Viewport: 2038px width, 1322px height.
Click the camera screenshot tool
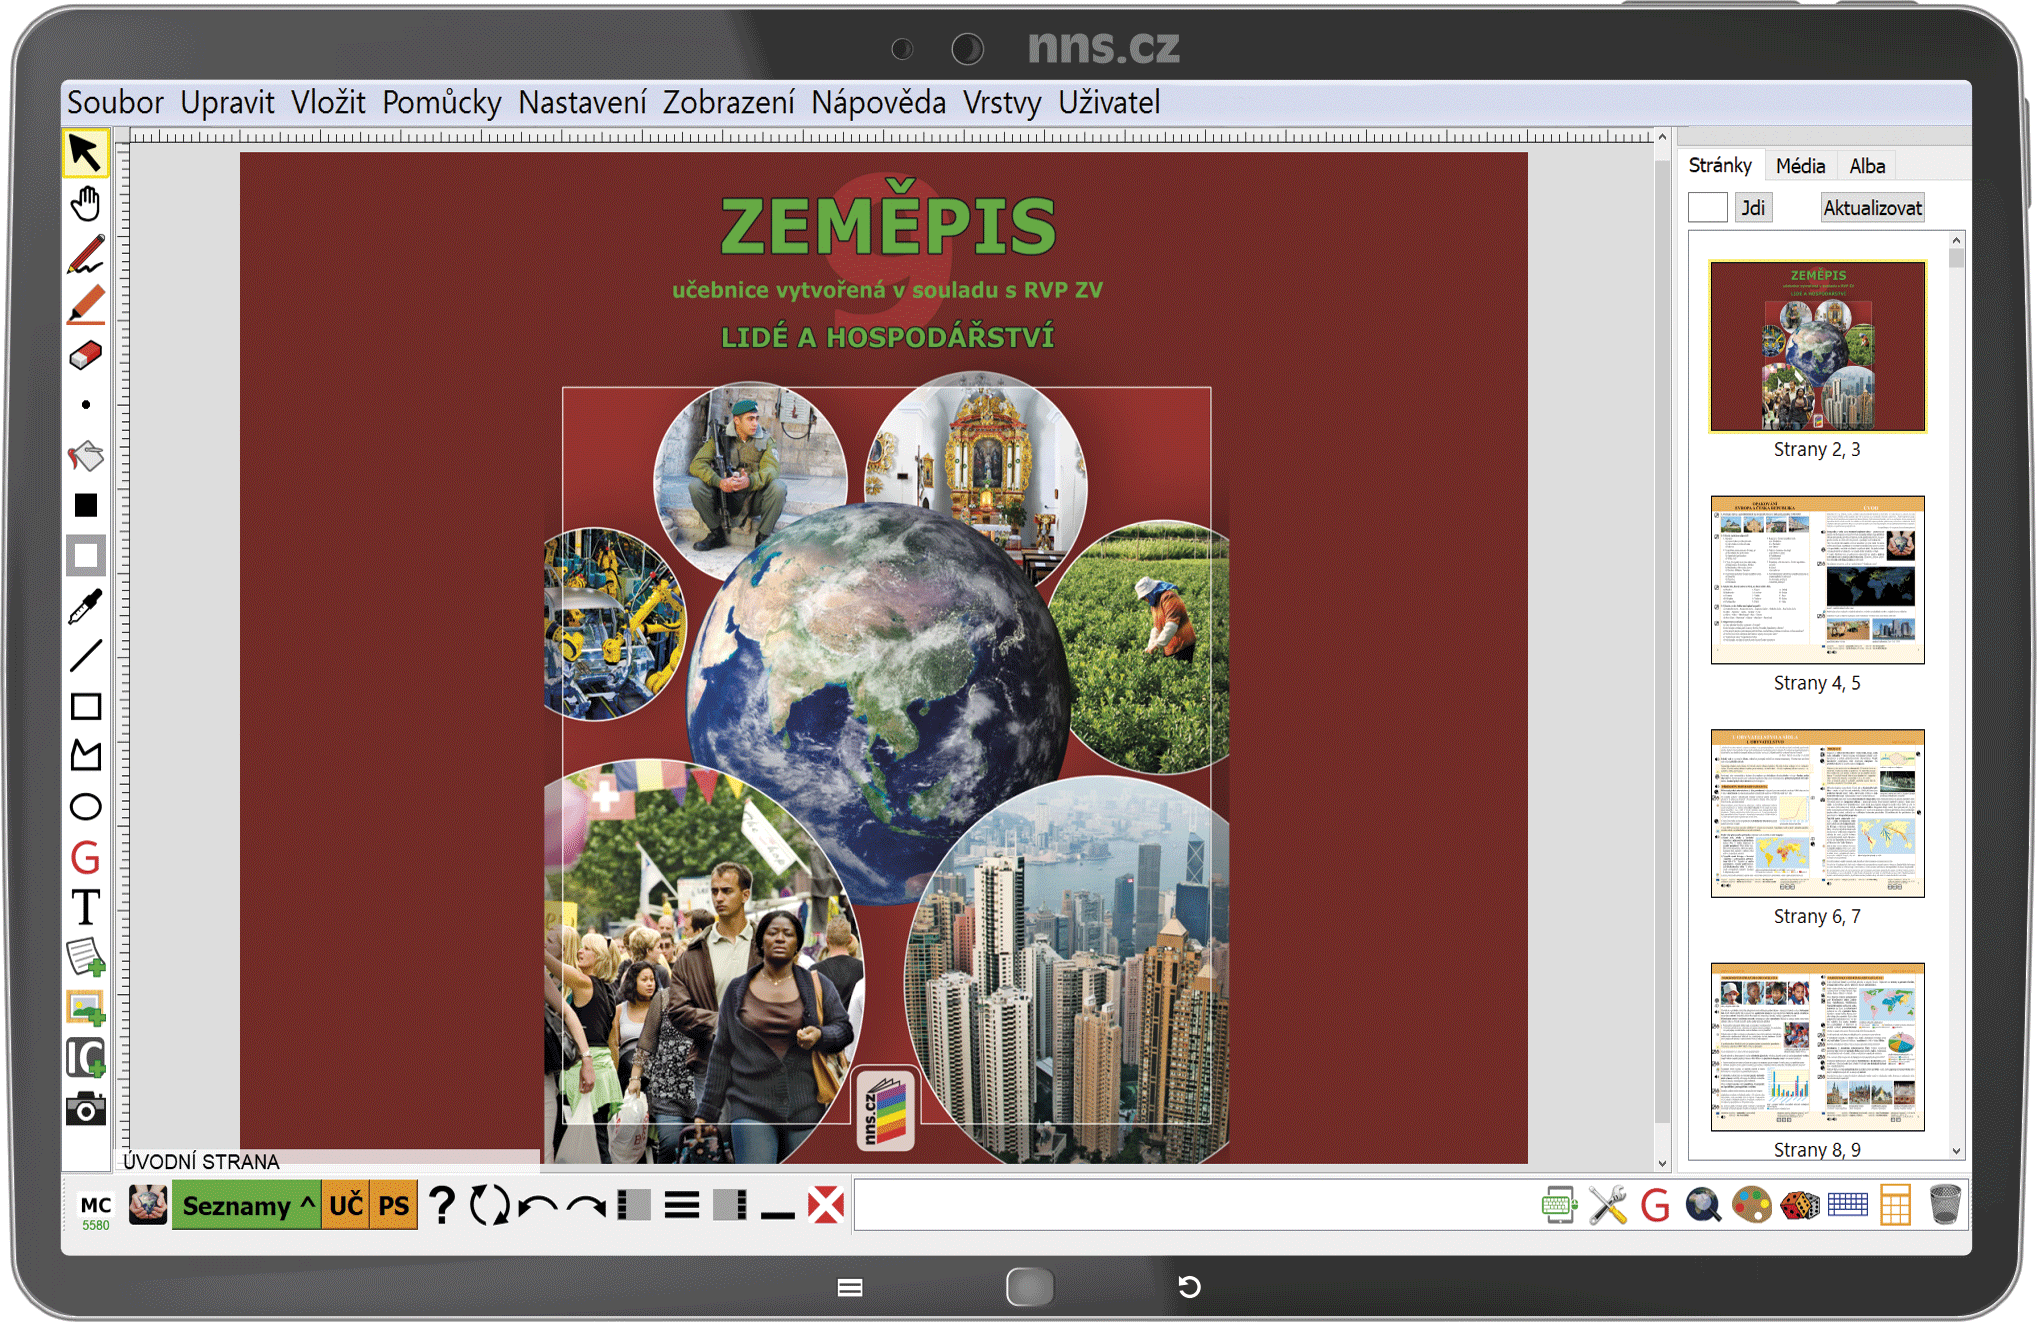coord(85,1109)
